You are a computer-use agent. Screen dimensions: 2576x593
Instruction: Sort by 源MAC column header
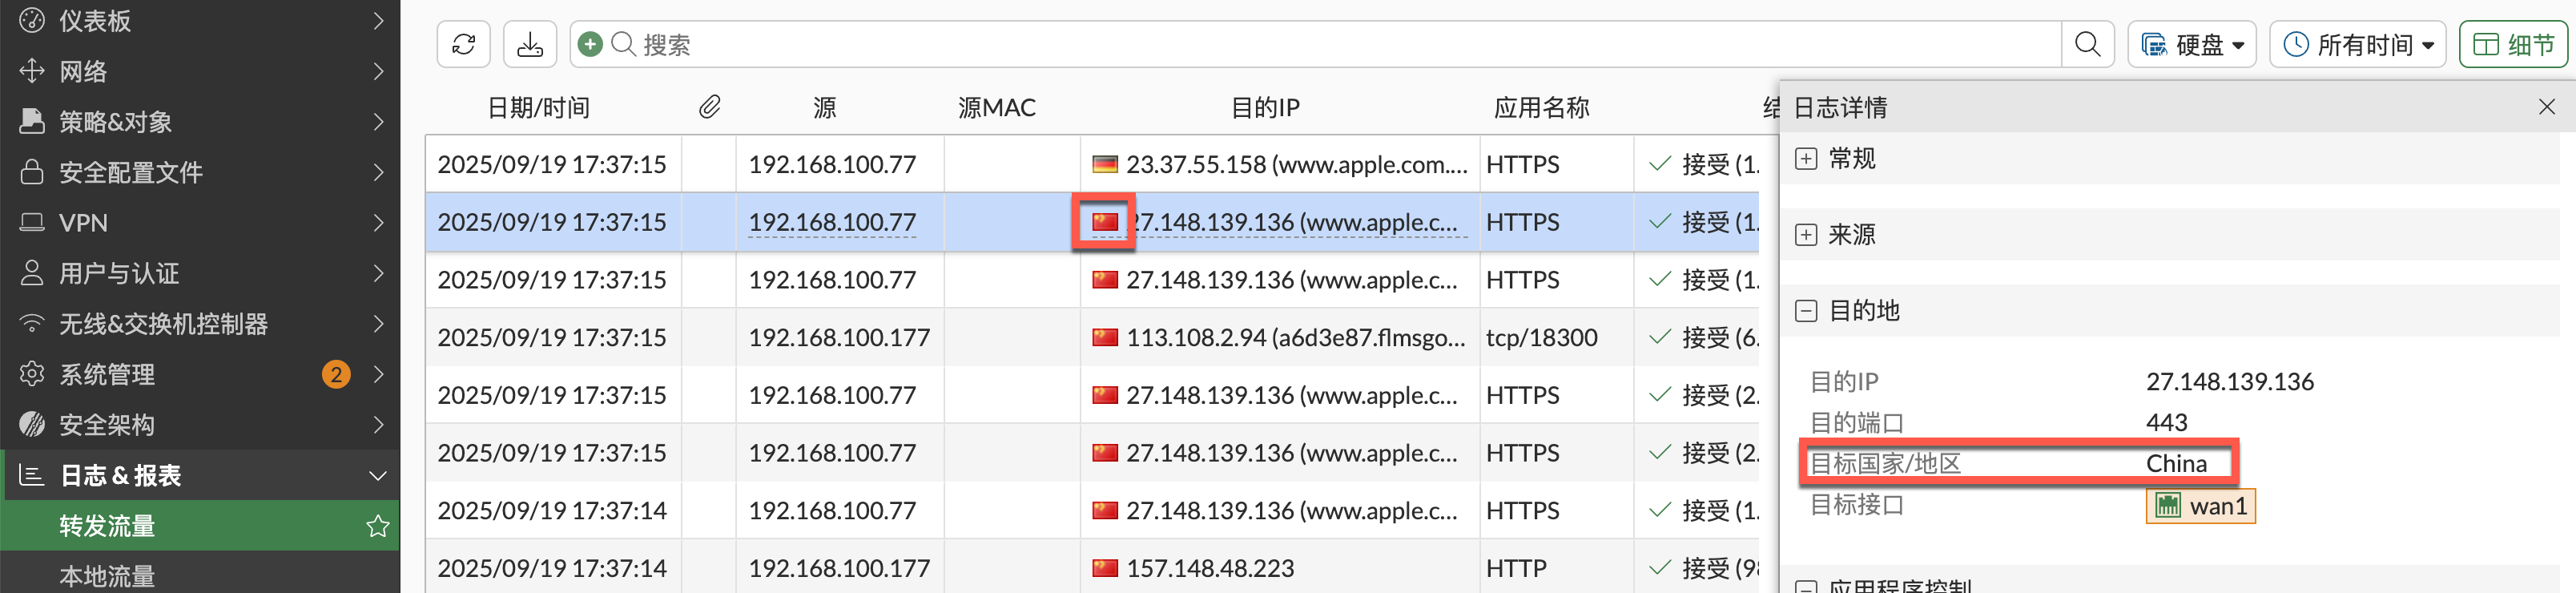point(996,107)
